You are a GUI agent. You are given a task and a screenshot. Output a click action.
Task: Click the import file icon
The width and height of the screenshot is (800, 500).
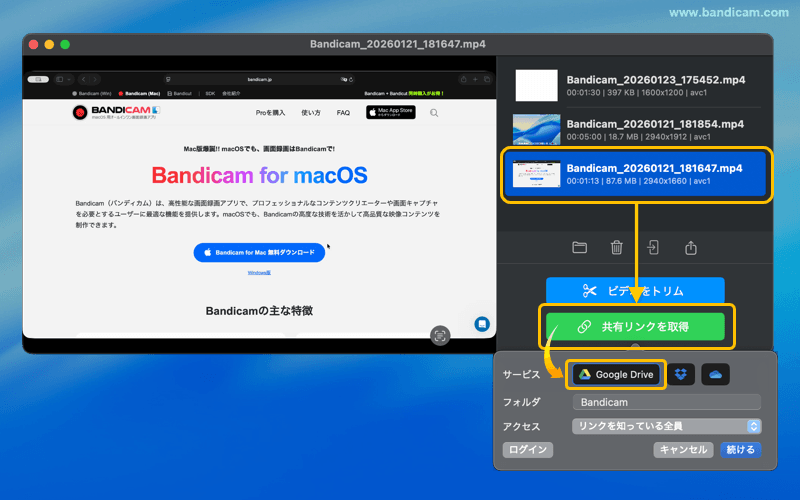click(653, 248)
